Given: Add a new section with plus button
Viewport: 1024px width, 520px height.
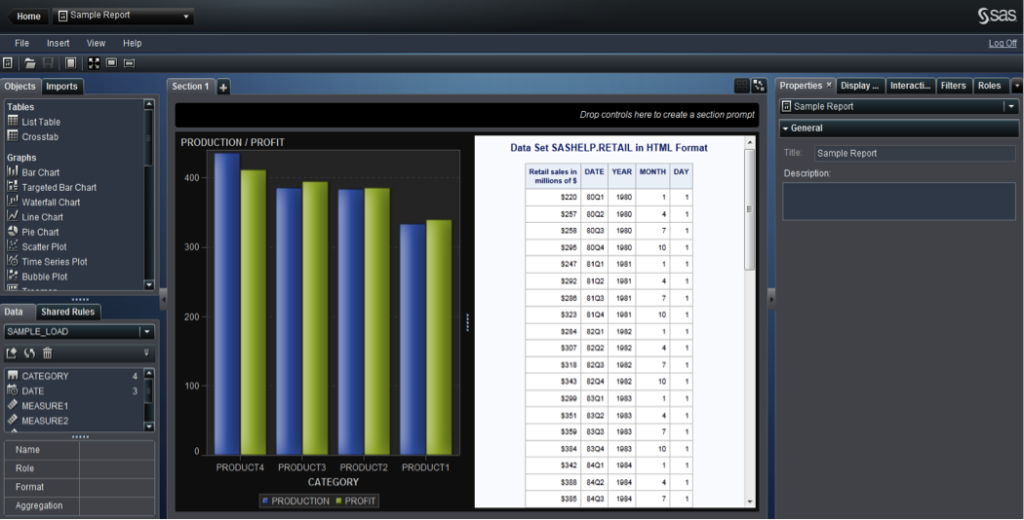Looking at the screenshot, I should pyautogui.click(x=223, y=87).
